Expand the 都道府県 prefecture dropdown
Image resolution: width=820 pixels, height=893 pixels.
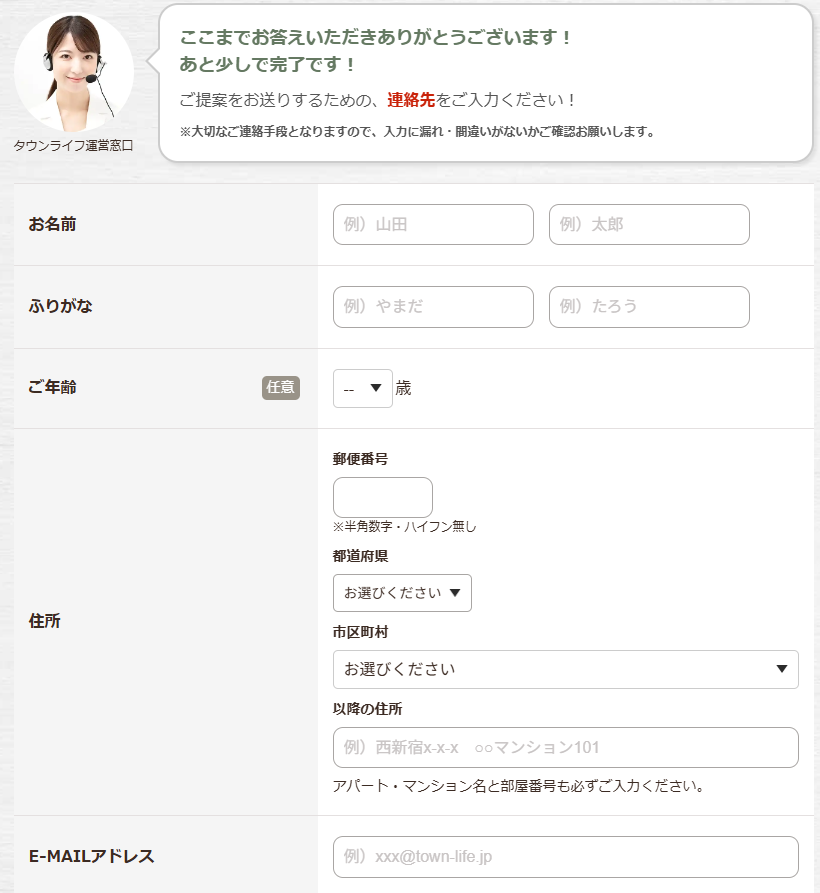[x=402, y=593]
